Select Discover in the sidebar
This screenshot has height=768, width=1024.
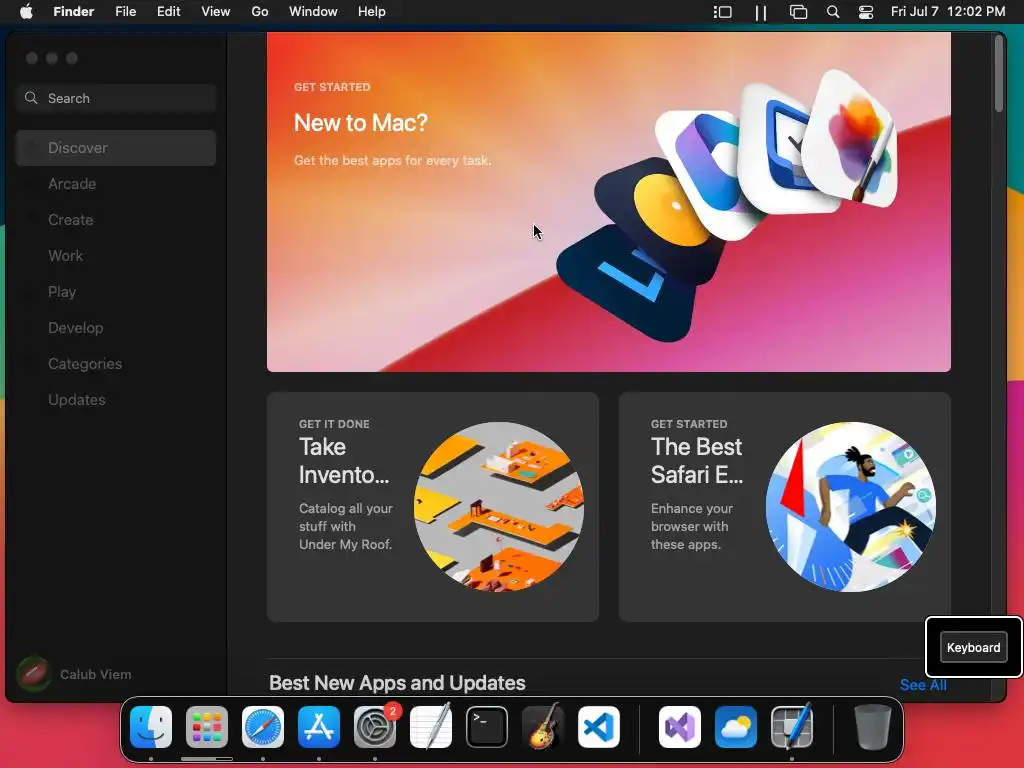(x=116, y=148)
